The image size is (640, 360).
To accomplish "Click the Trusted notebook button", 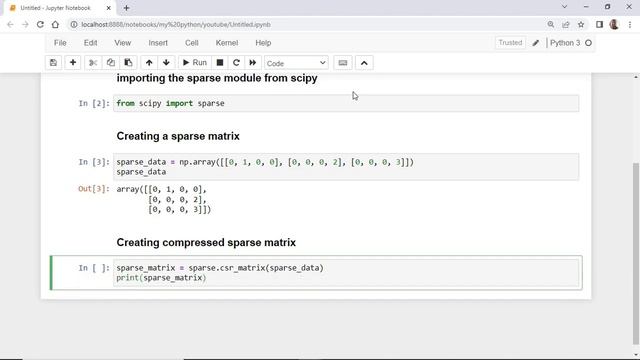I will coord(510,43).
